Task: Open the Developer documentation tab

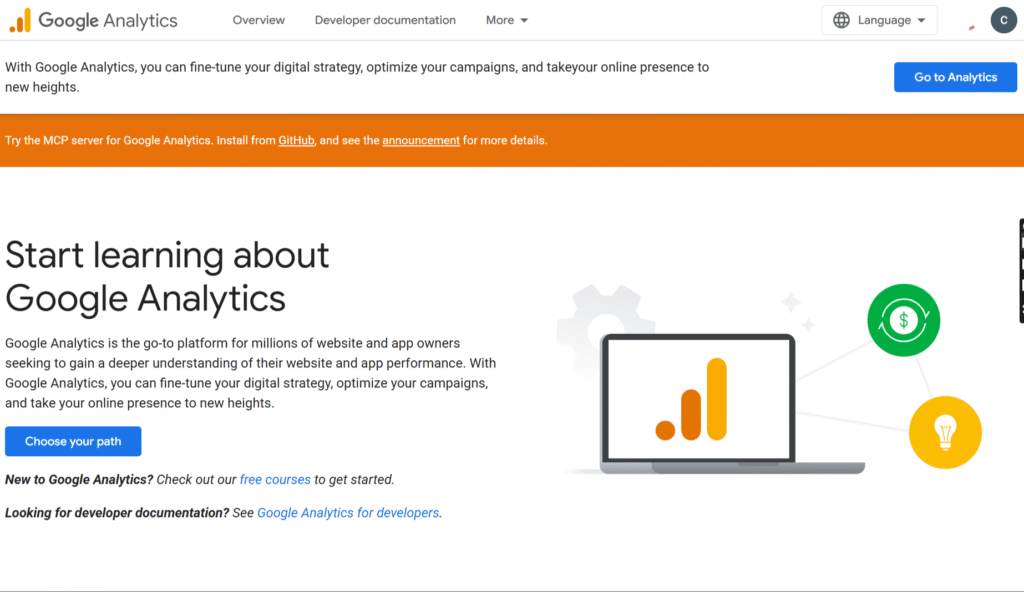Action: pyautogui.click(x=385, y=20)
